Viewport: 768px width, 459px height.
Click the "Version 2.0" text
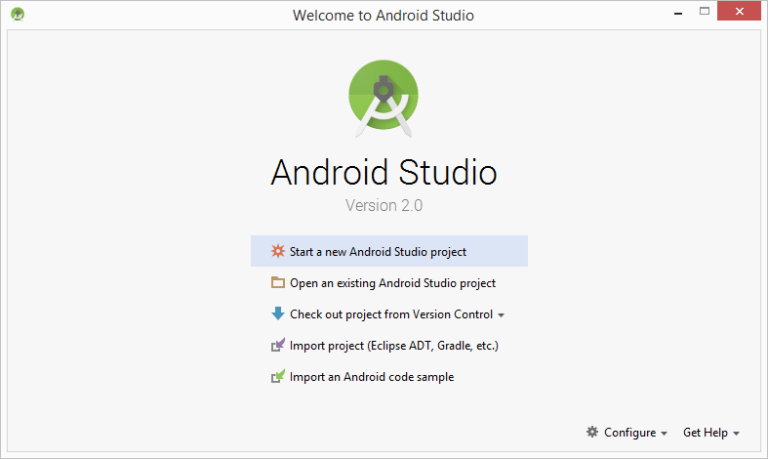383,206
